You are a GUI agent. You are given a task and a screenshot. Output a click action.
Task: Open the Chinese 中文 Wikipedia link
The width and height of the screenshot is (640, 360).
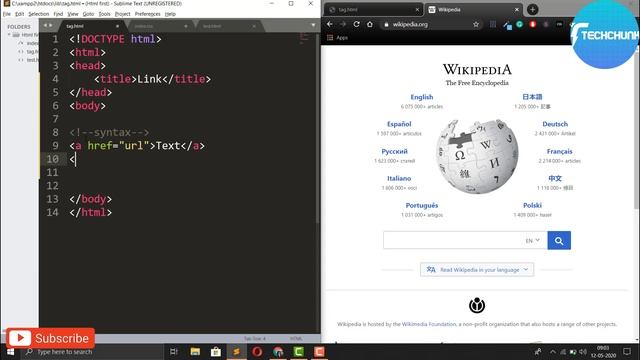(x=555, y=178)
